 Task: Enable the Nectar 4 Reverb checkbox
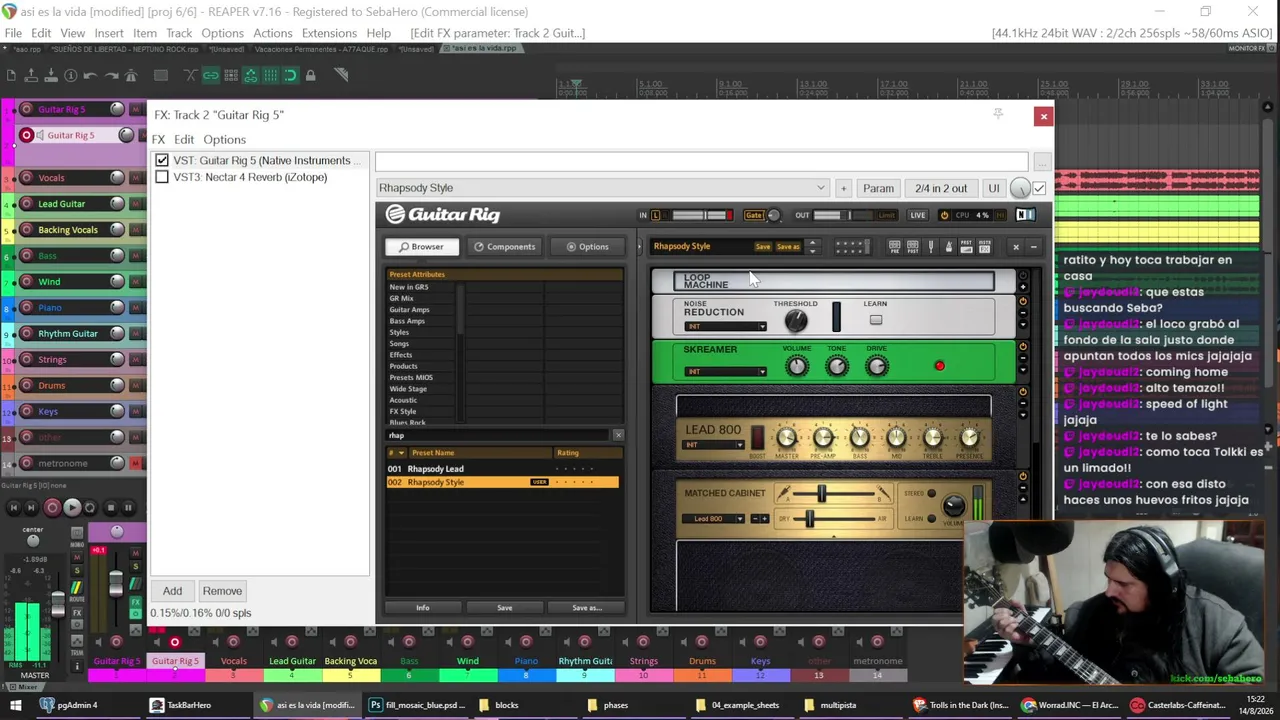point(162,177)
